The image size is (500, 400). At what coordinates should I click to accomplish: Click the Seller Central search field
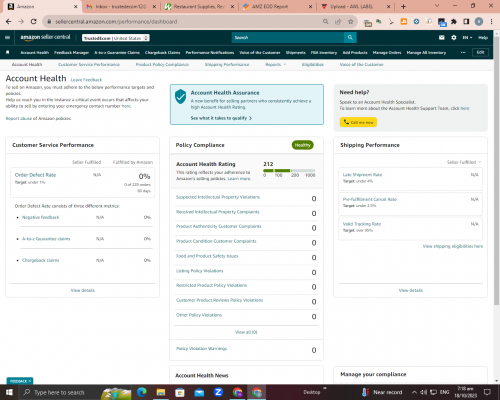(x=288, y=38)
